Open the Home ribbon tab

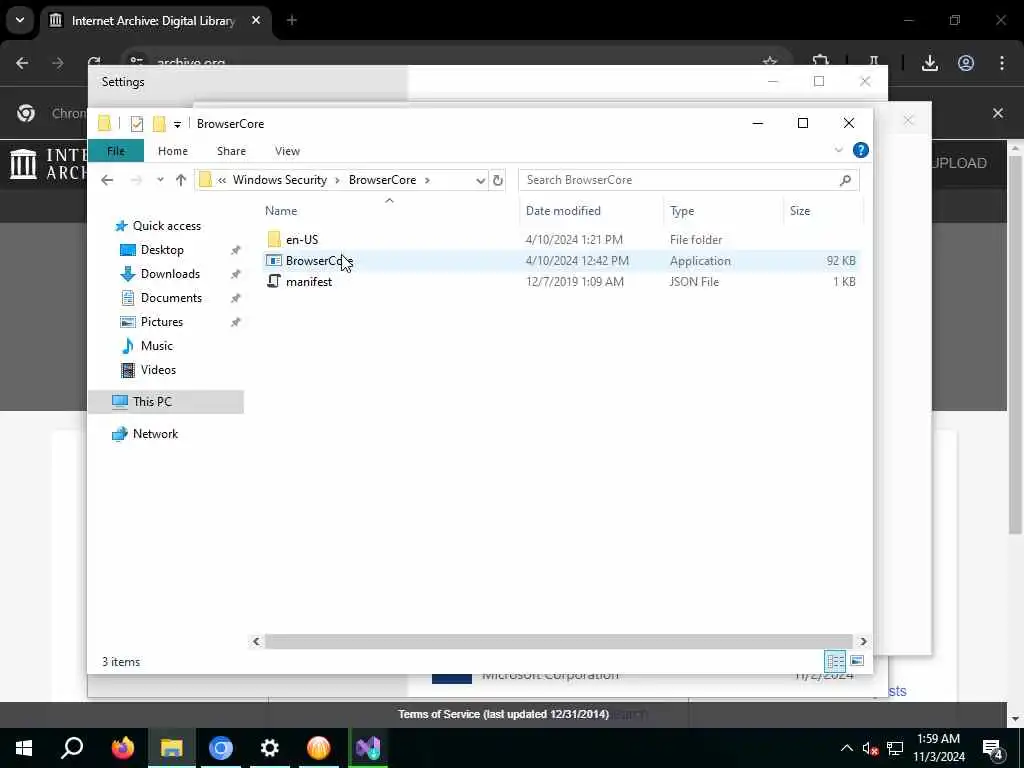(172, 151)
